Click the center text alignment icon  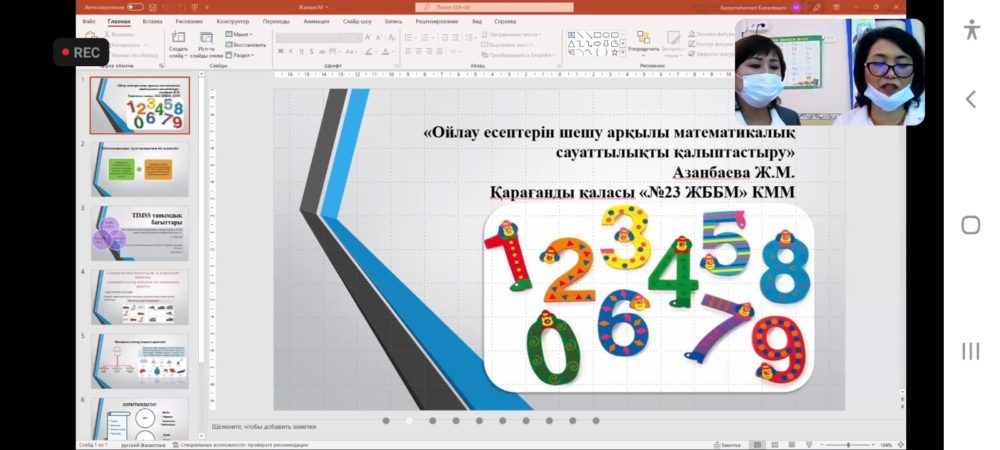[420, 52]
